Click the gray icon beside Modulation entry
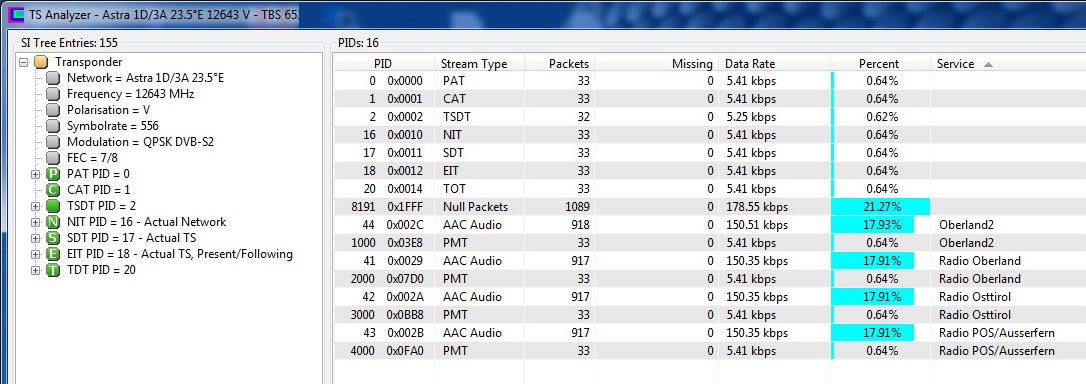The width and height of the screenshot is (1086, 384). (53, 142)
